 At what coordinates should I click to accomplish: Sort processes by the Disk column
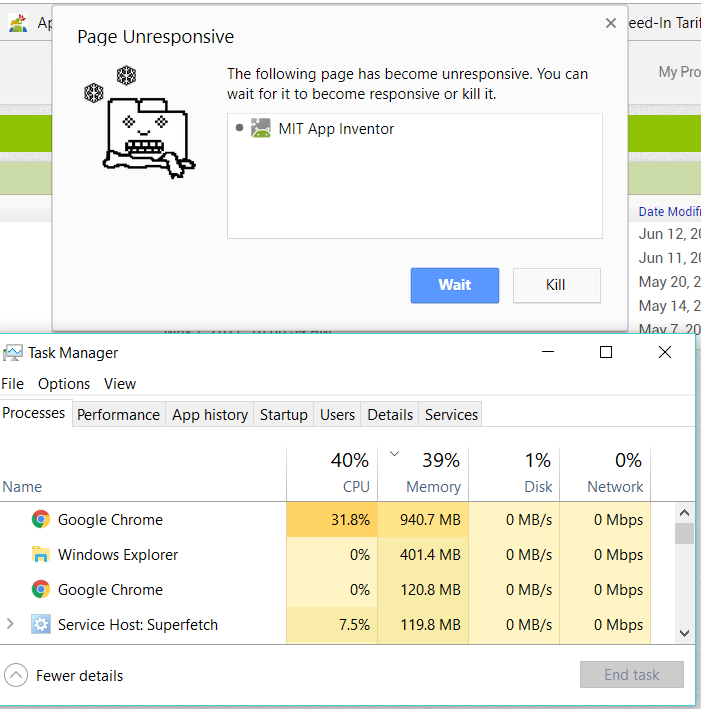pyautogui.click(x=514, y=474)
